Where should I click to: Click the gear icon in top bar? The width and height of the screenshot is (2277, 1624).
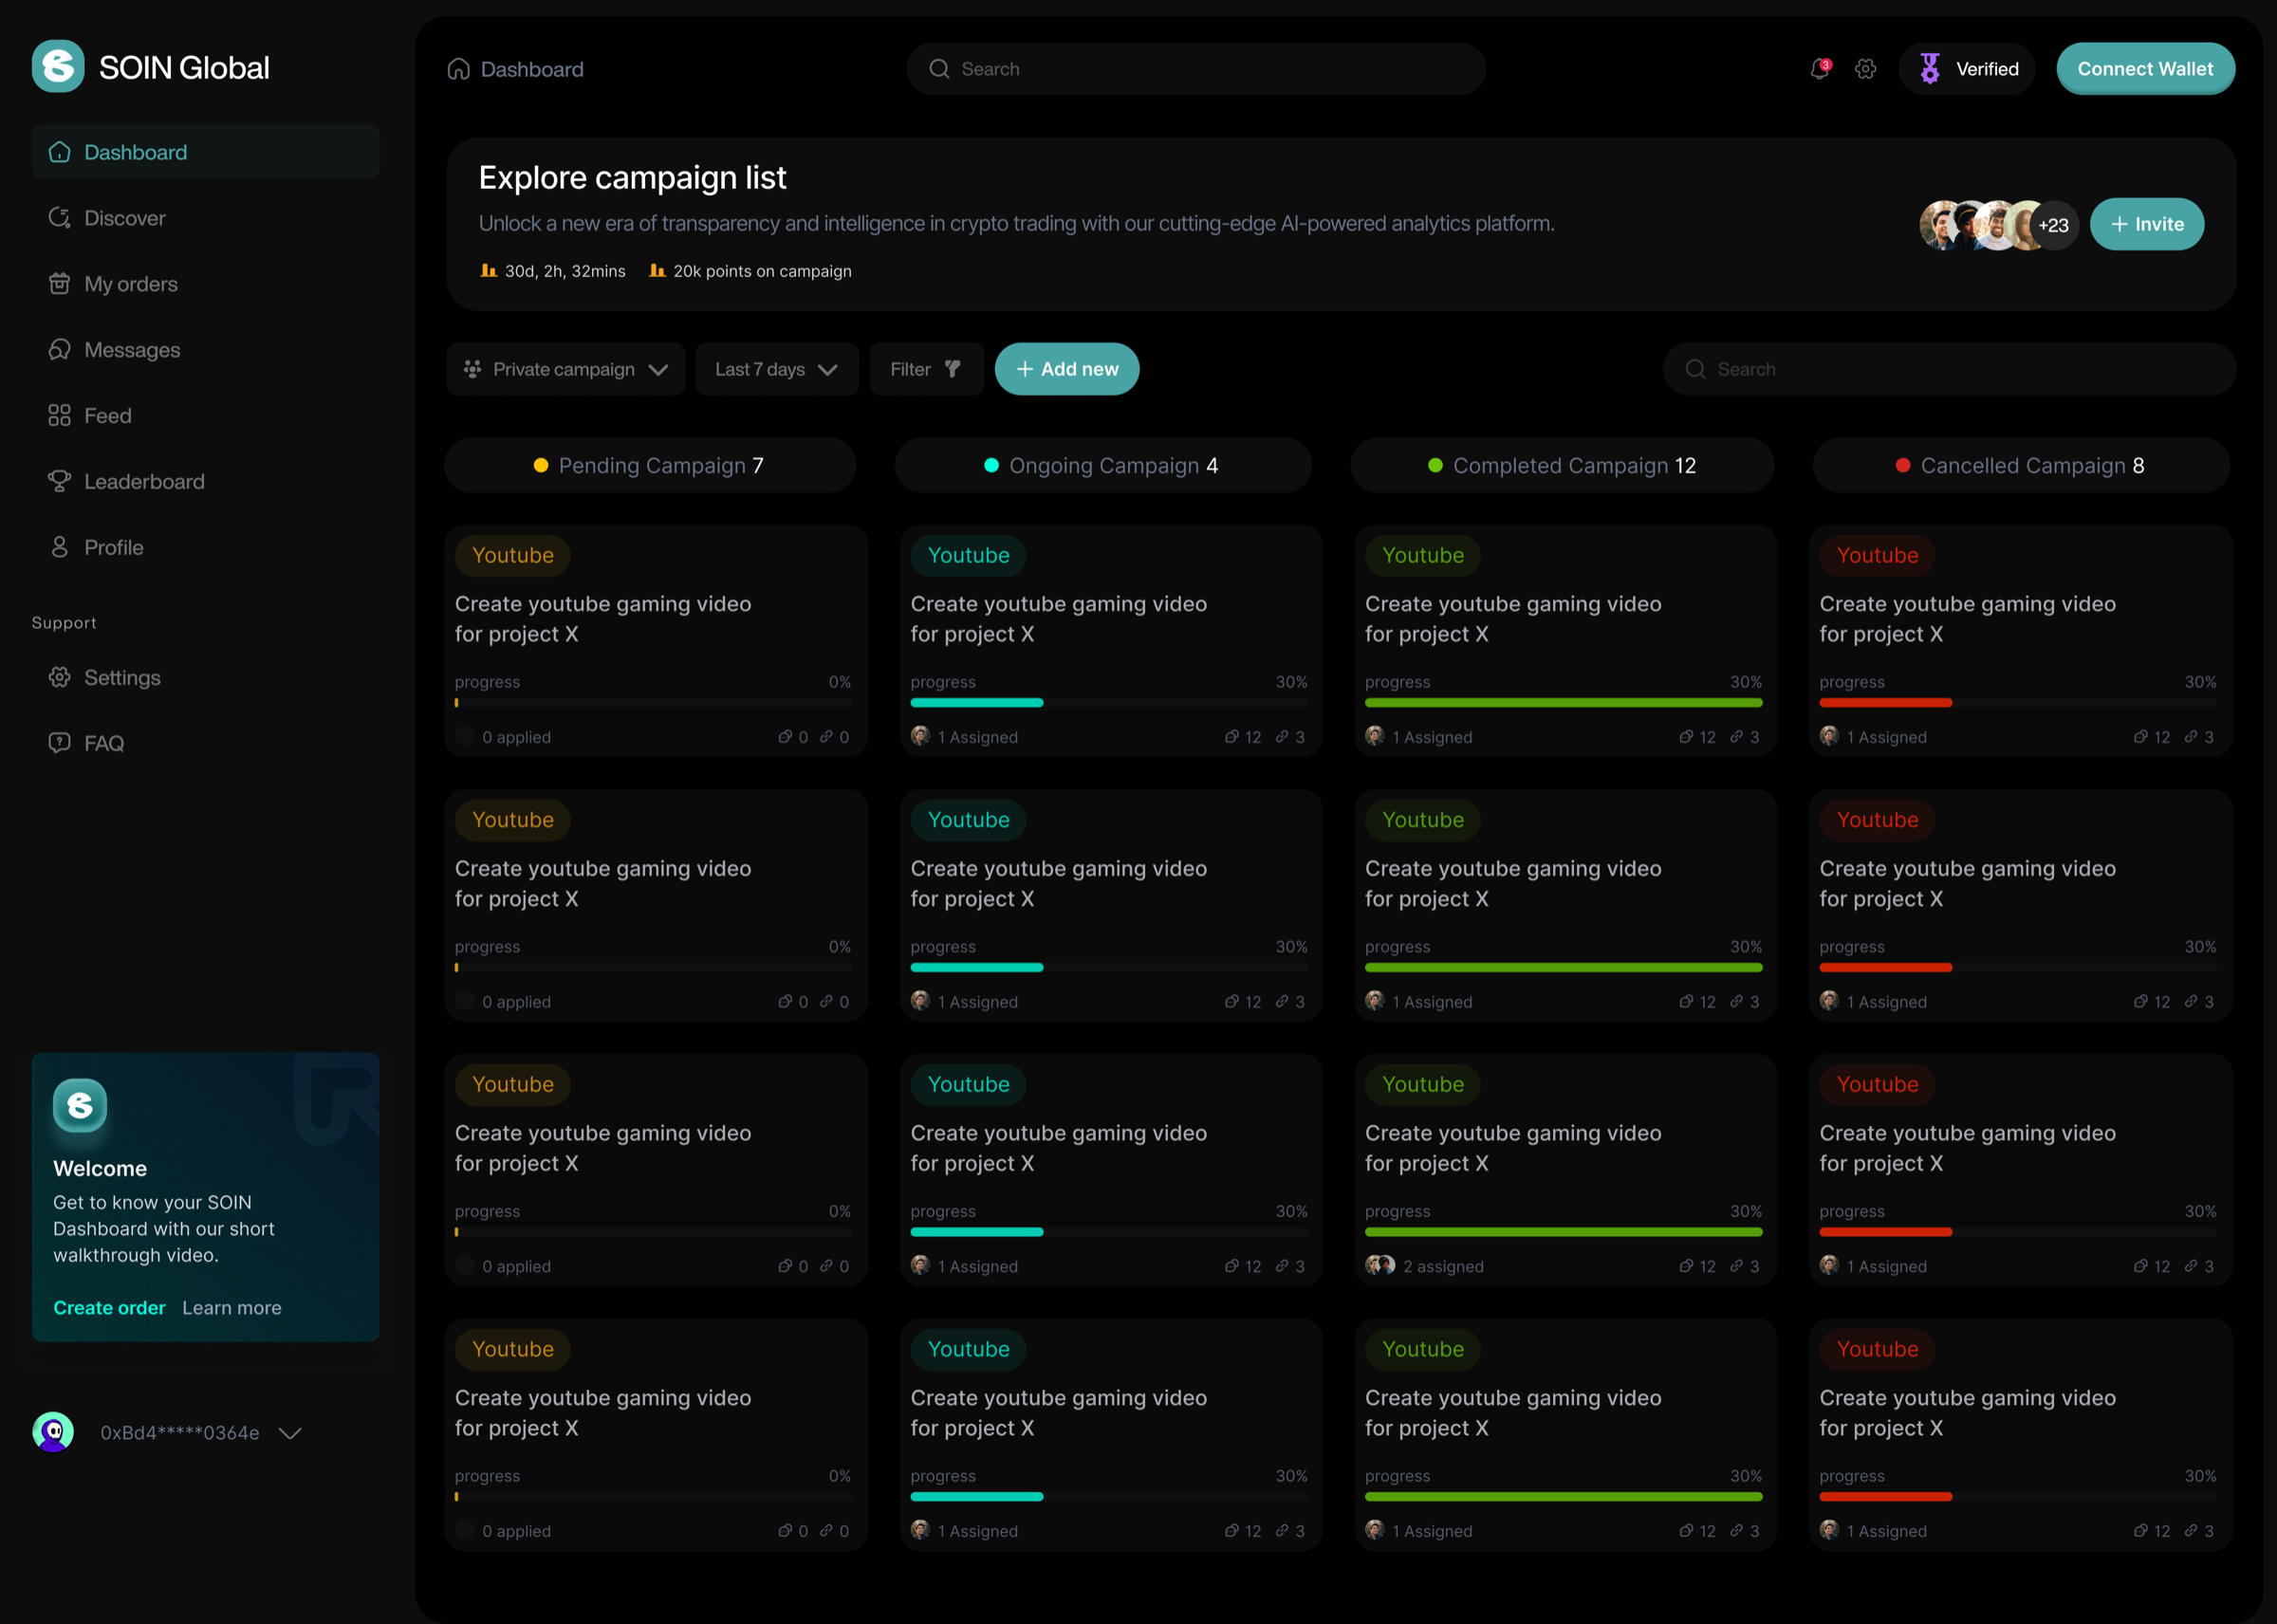pyautogui.click(x=1866, y=69)
